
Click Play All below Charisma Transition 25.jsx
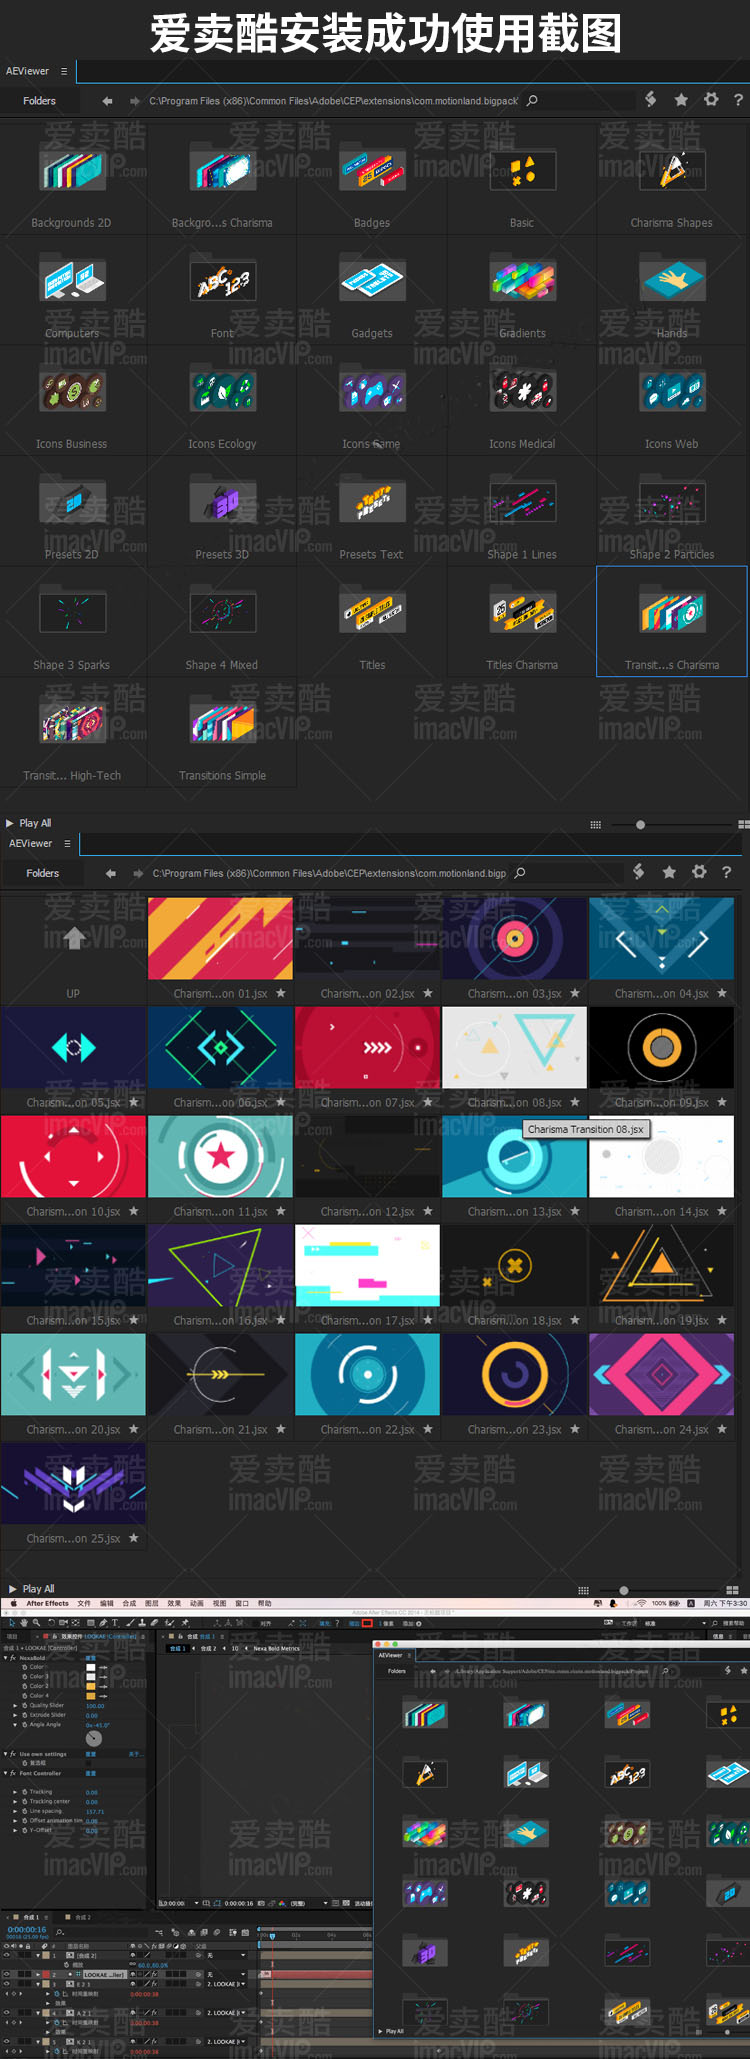[x=32, y=1589]
